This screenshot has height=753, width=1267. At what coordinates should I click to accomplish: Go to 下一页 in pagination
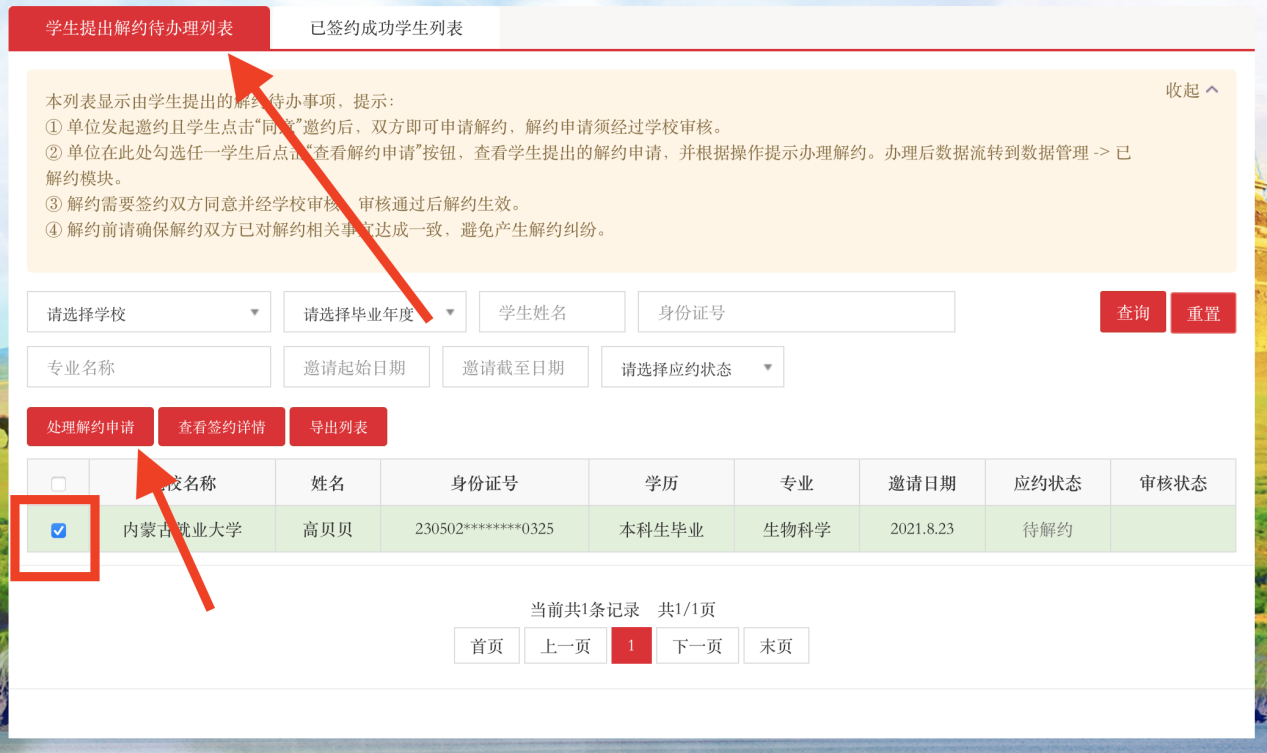697,646
